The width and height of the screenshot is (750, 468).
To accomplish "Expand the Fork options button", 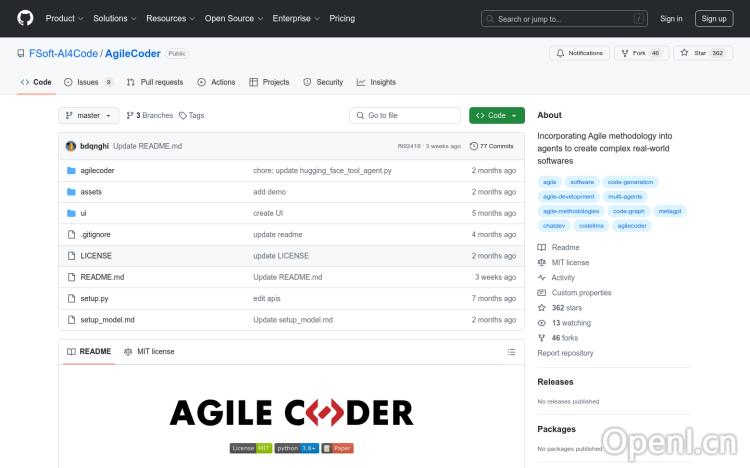I will coord(642,53).
